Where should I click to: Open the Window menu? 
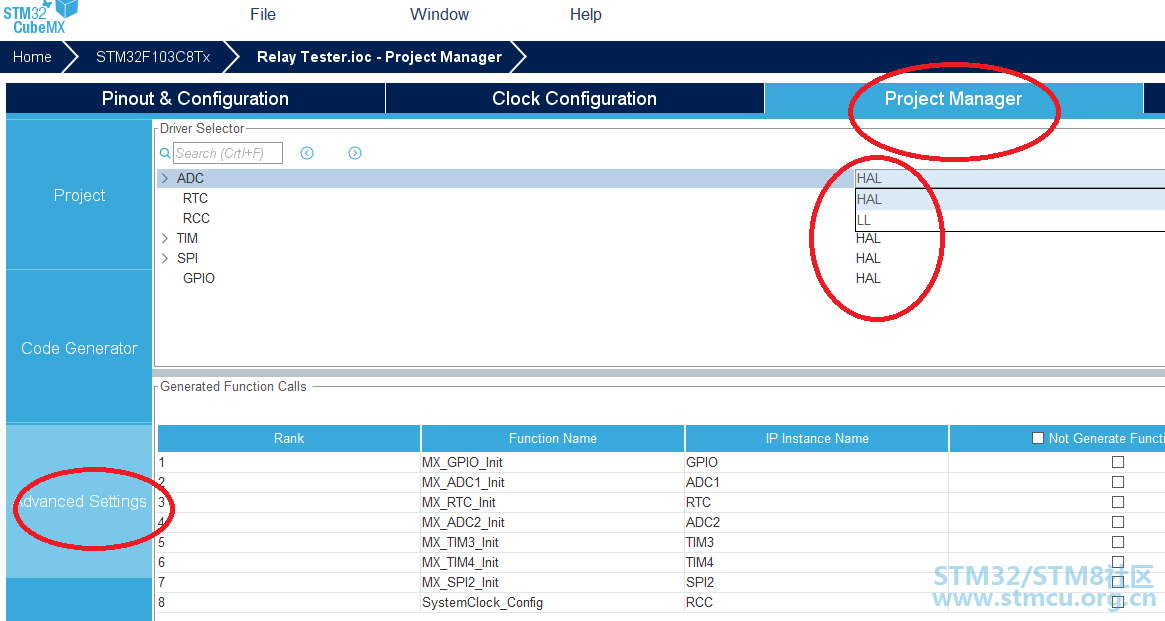point(439,15)
